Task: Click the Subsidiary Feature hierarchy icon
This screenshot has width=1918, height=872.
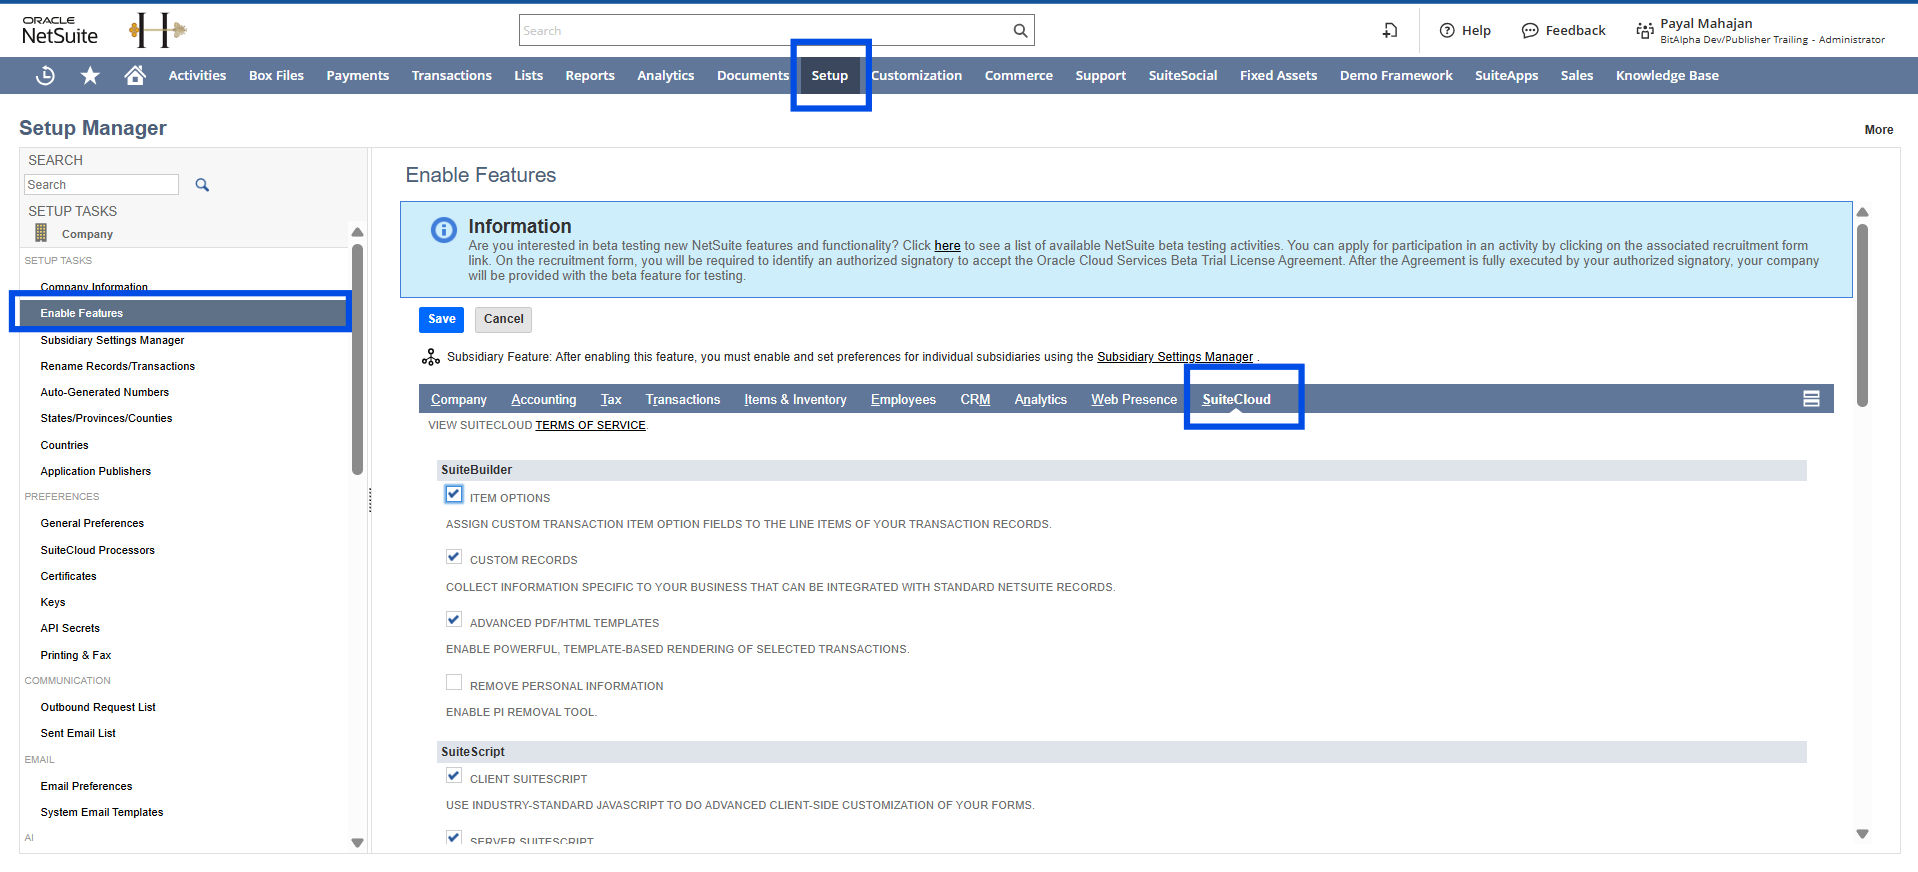Action: click(431, 357)
